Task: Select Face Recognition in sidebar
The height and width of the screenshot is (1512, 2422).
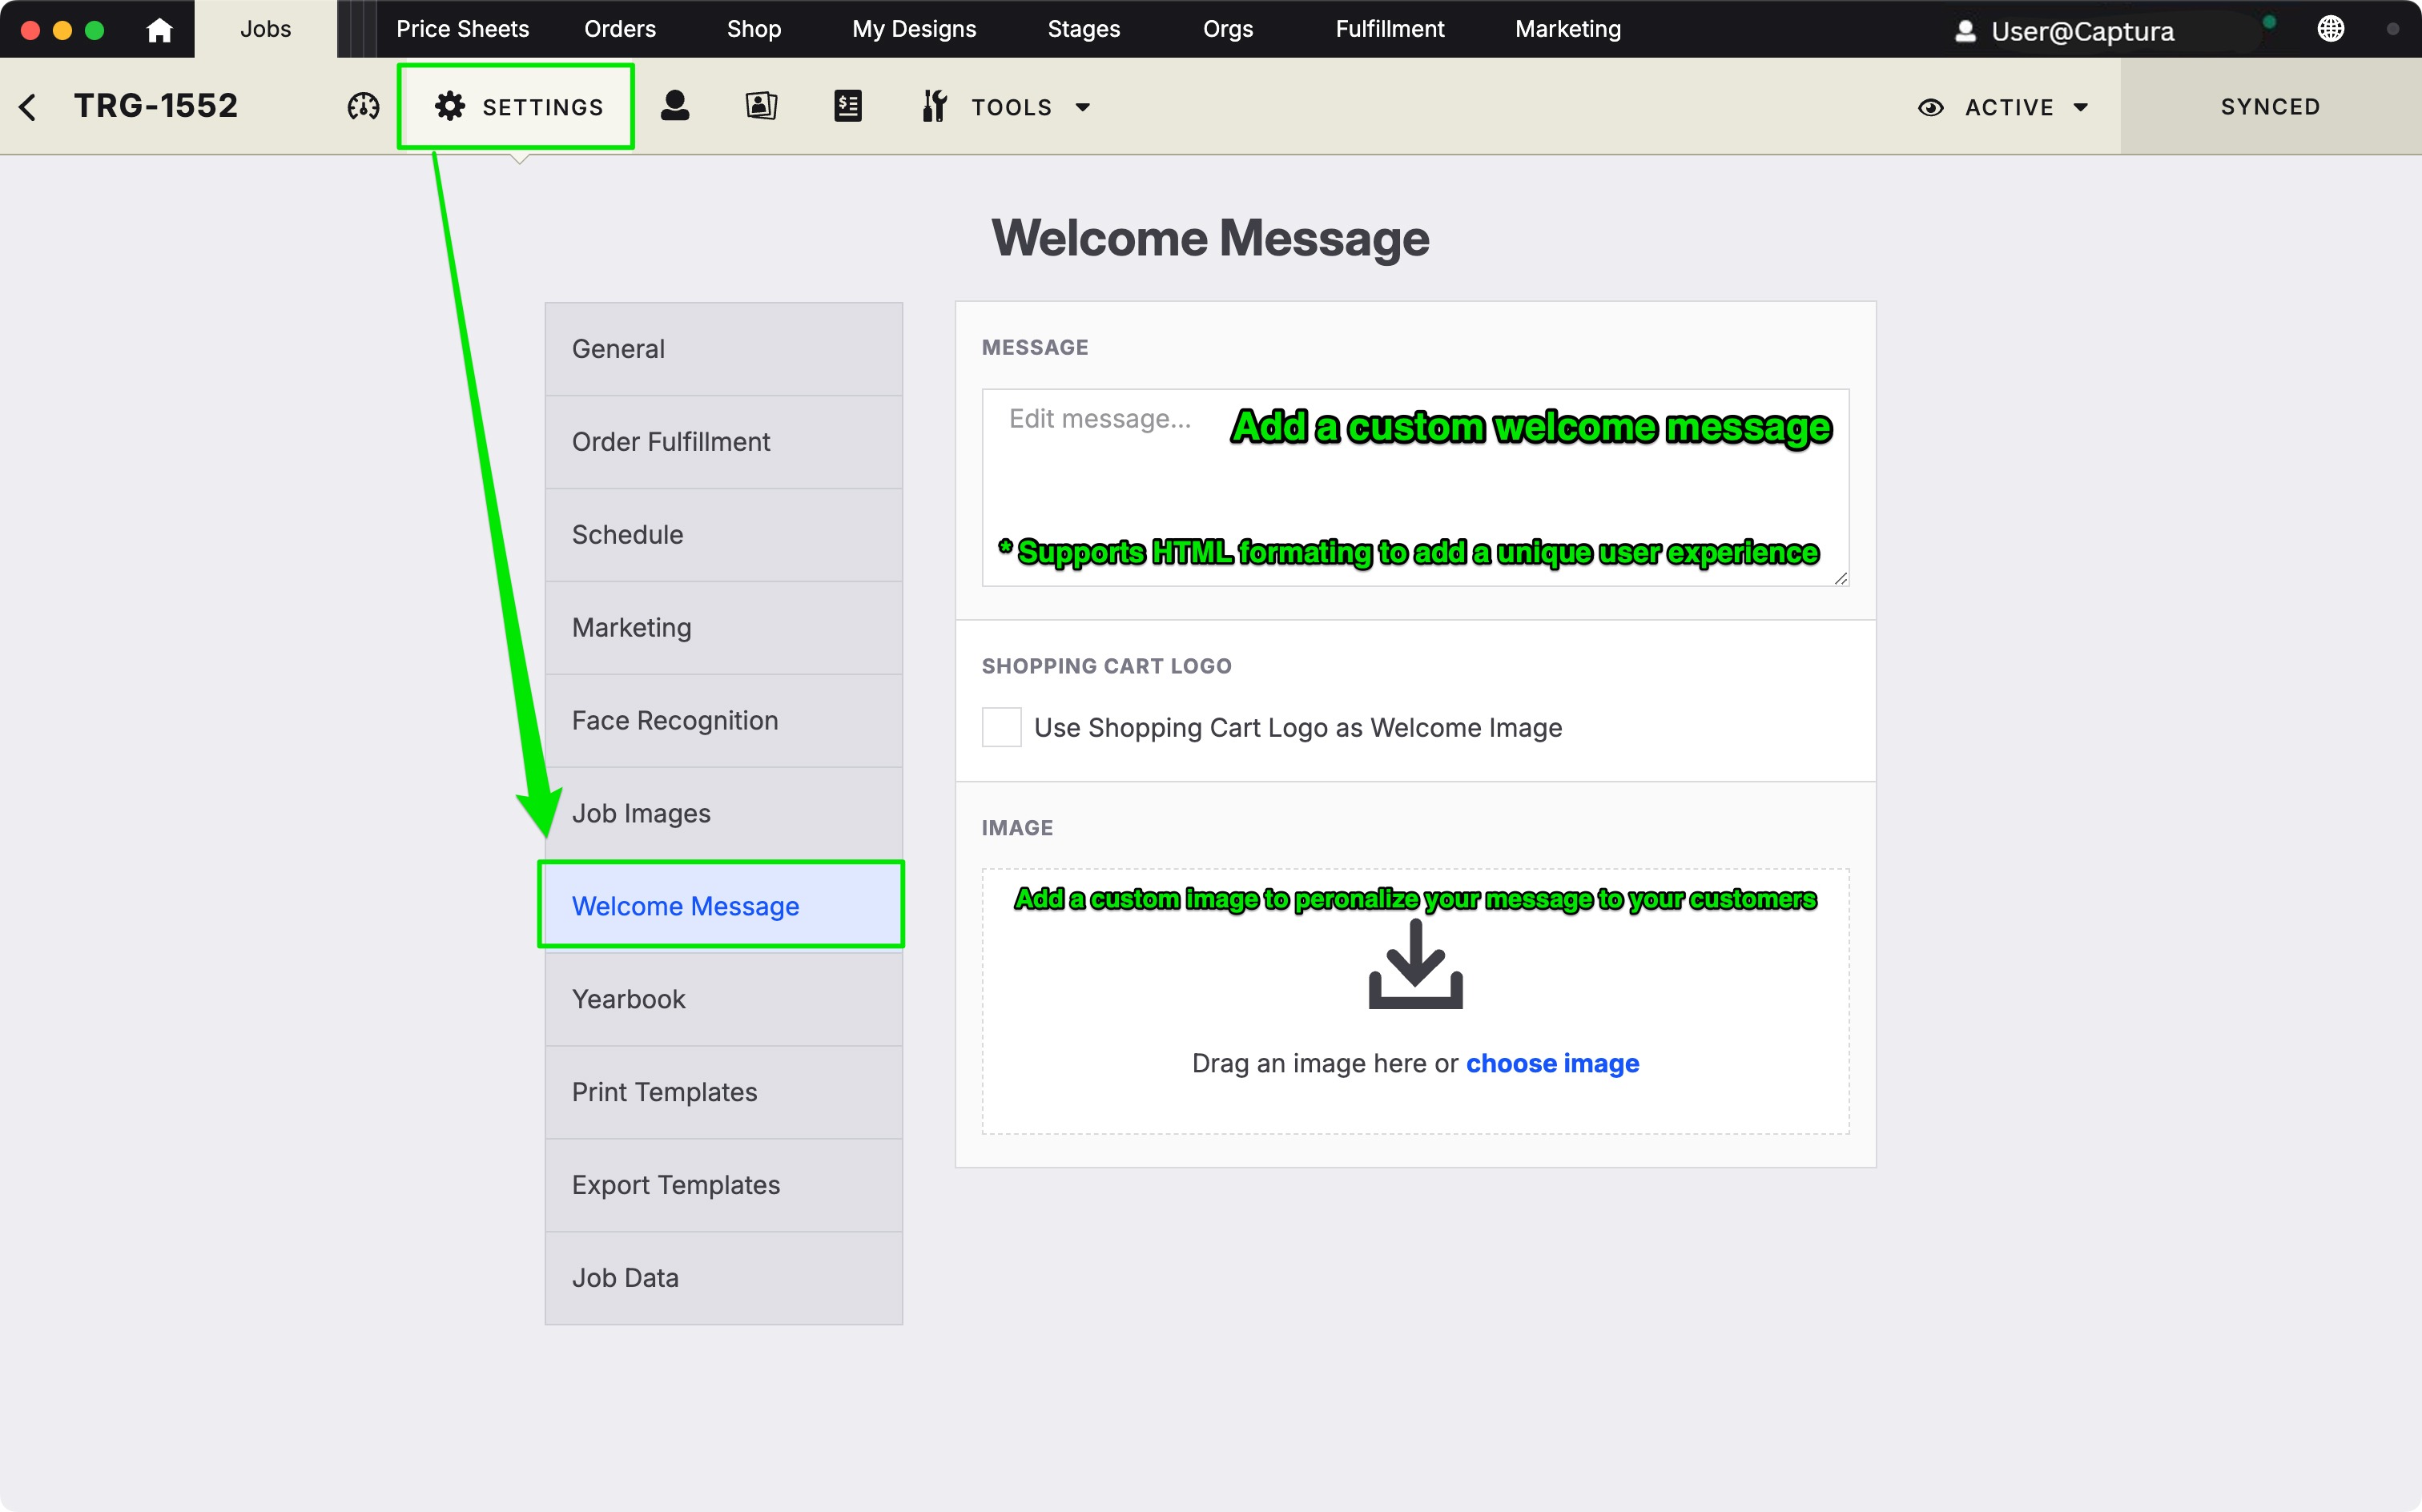Action: [x=723, y=721]
